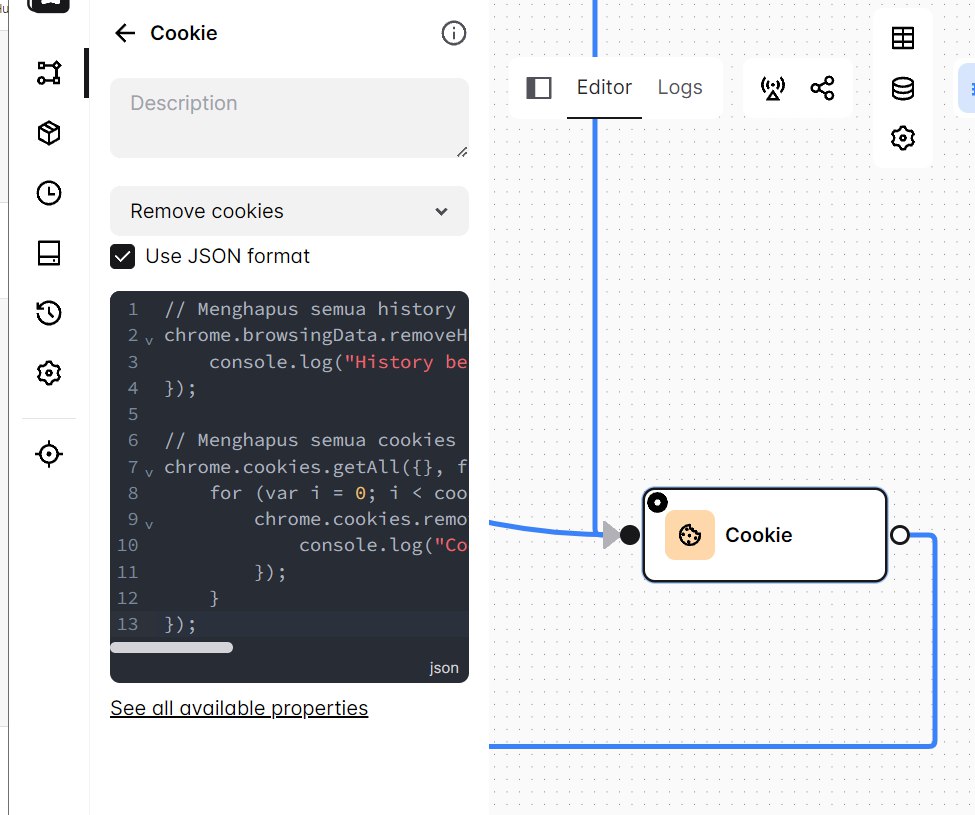Click the chrome.browsingData code line

[x=315, y=335]
